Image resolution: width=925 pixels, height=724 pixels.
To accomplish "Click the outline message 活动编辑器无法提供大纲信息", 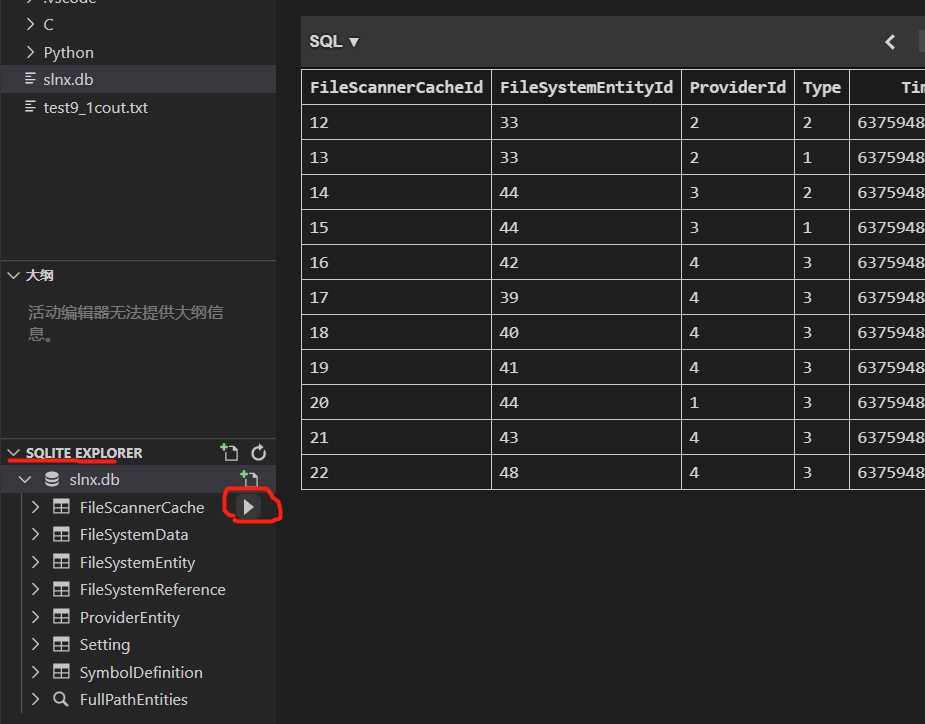I will coord(126,323).
